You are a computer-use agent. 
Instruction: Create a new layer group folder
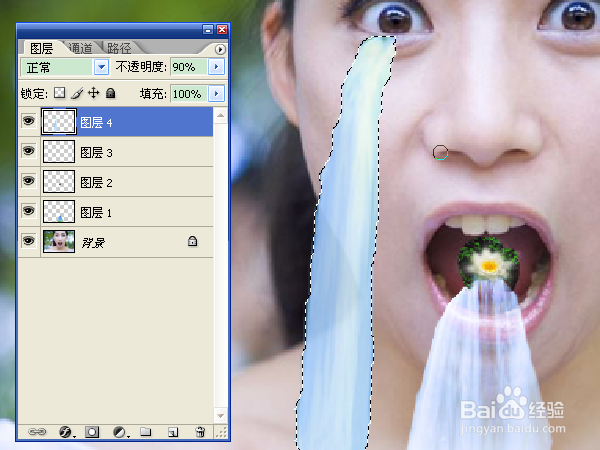[x=145, y=432]
